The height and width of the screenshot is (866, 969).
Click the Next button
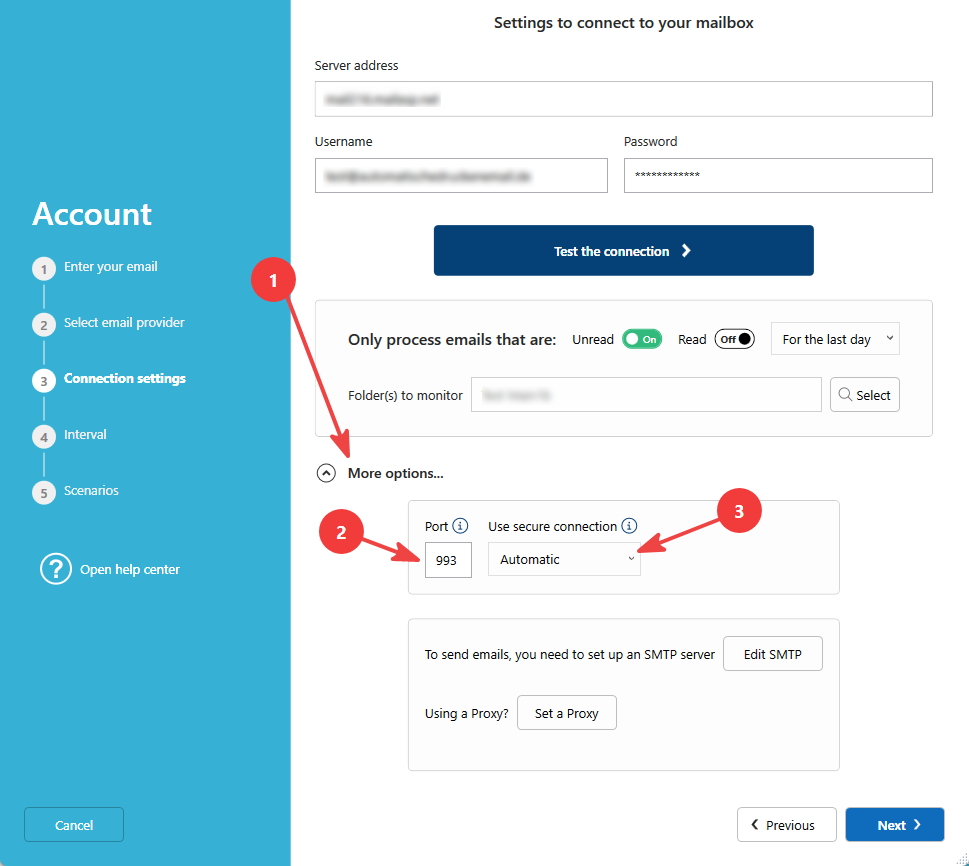pos(895,825)
